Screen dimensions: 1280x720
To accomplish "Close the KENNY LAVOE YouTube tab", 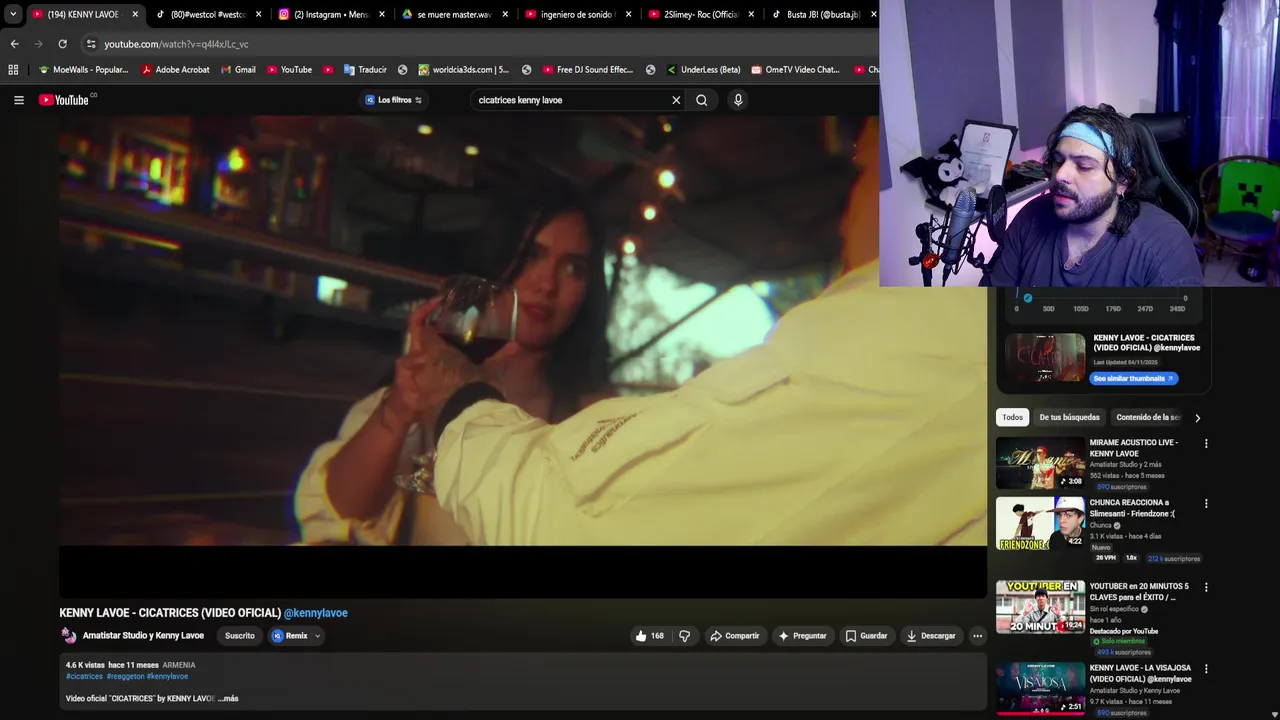I will click(135, 14).
